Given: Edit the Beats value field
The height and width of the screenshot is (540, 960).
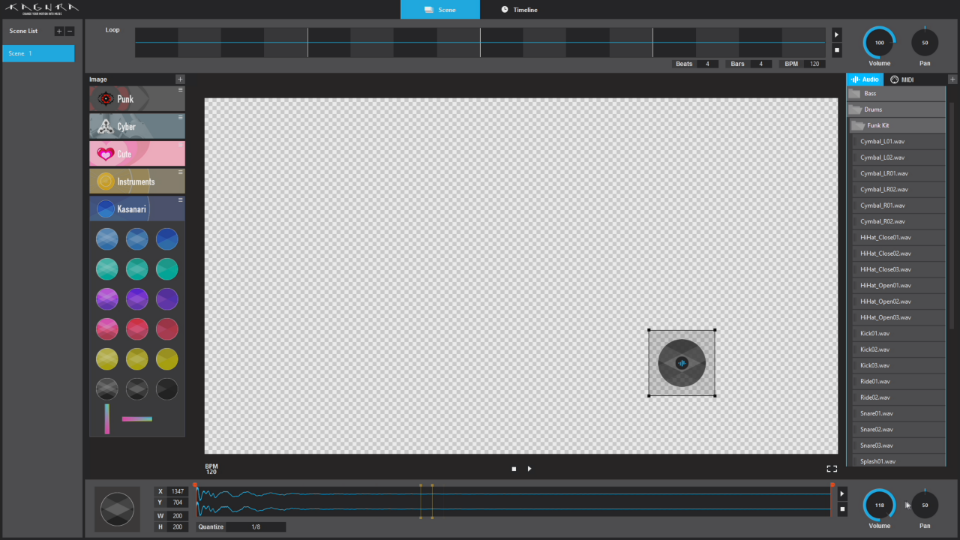Looking at the screenshot, I should 707,64.
